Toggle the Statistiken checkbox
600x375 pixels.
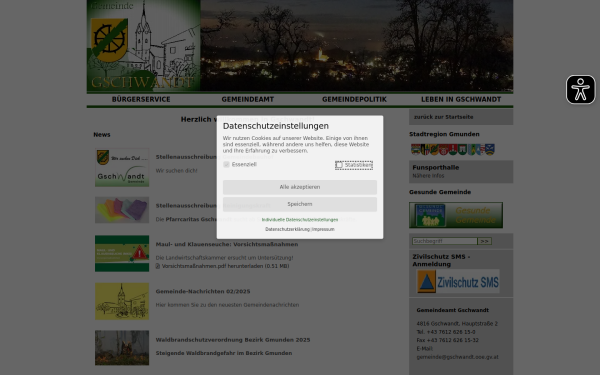click(x=339, y=165)
